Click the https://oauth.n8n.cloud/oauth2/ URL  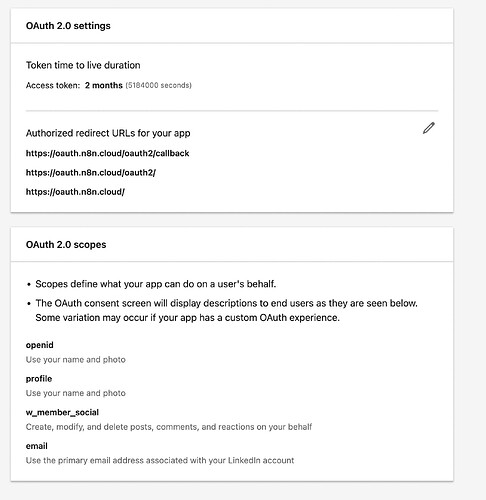point(91,173)
